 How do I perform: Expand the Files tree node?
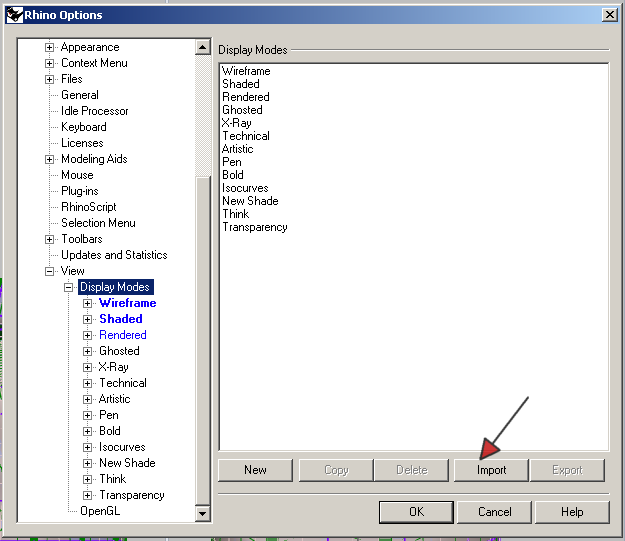(x=49, y=79)
